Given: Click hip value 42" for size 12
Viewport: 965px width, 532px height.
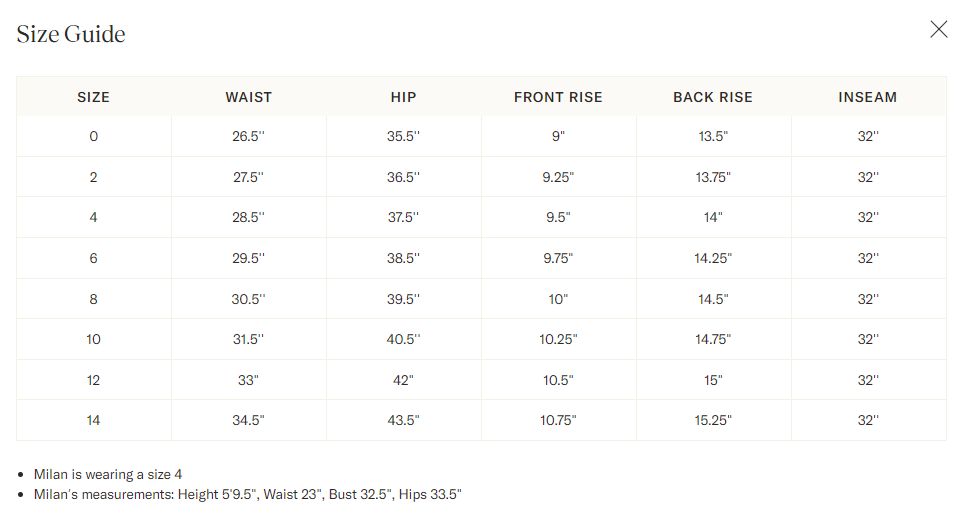Looking at the screenshot, I should [x=404, y=381].
